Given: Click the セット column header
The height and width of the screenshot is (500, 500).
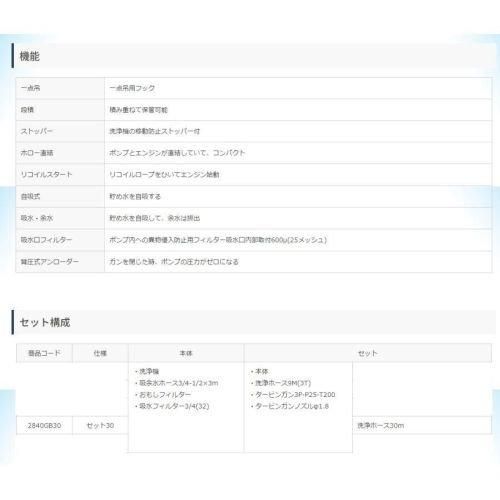Looking at the screenshot, I should point(368,353).
